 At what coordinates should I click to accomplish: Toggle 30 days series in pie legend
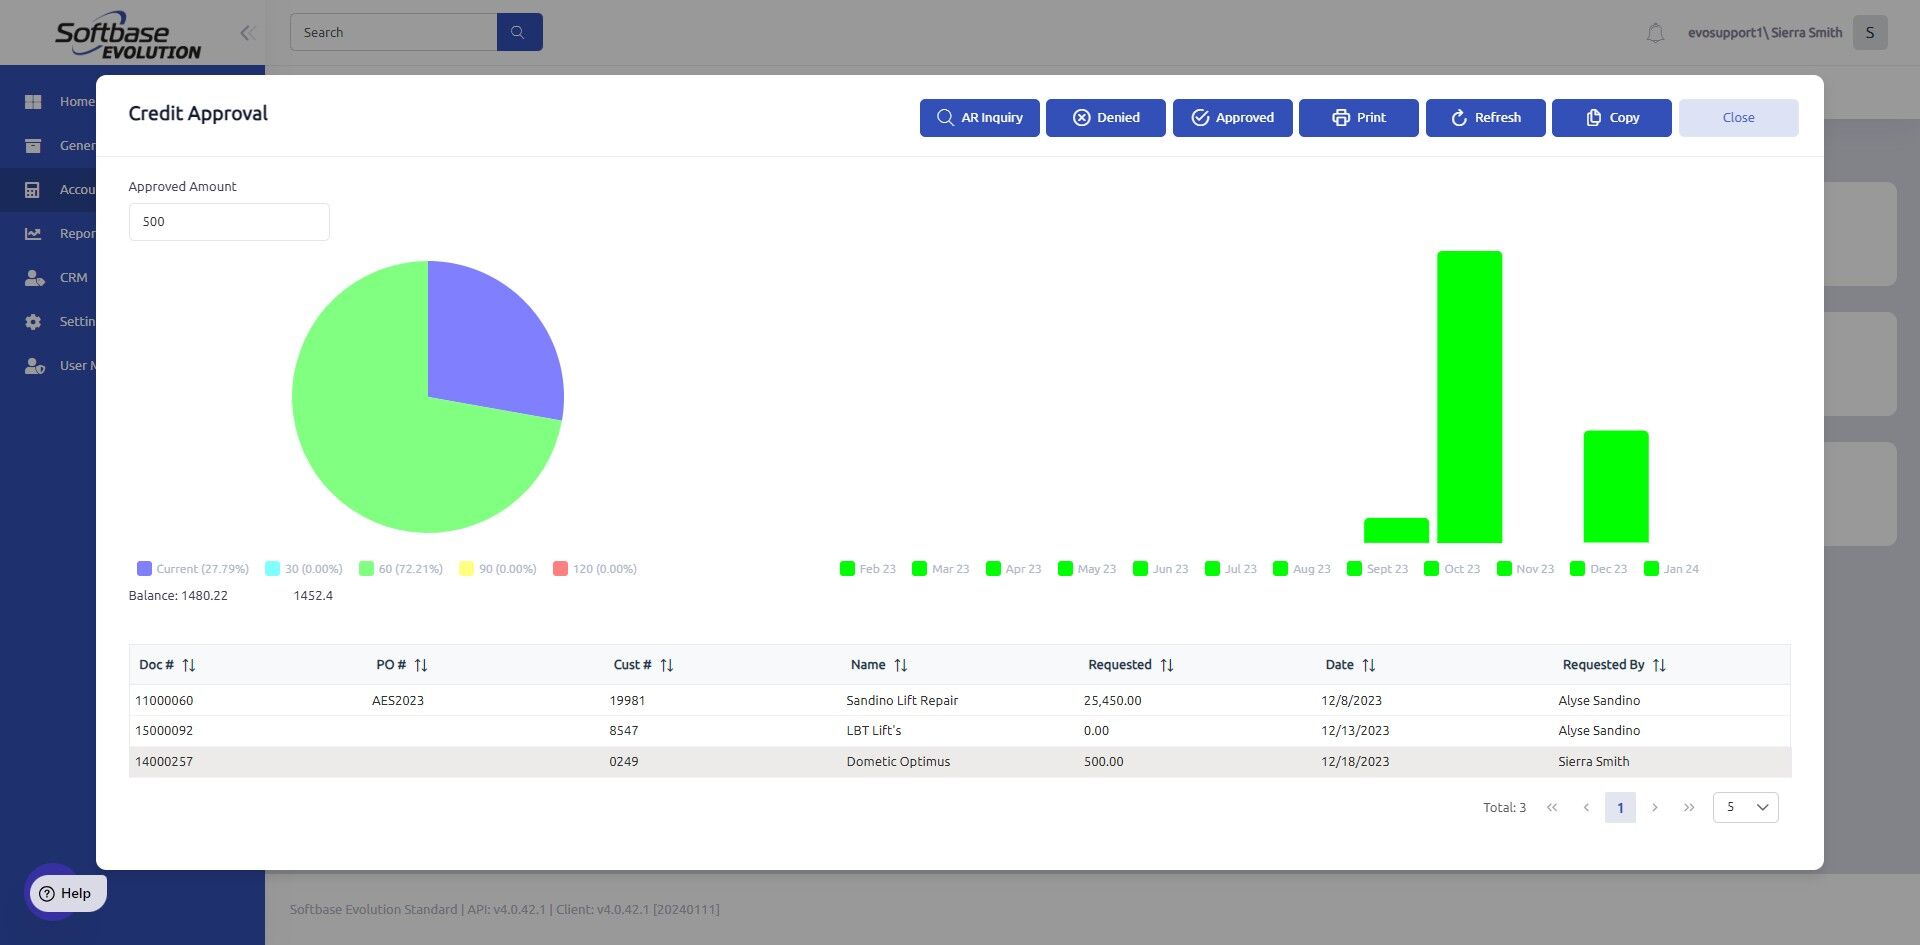[x=304, y=569]
